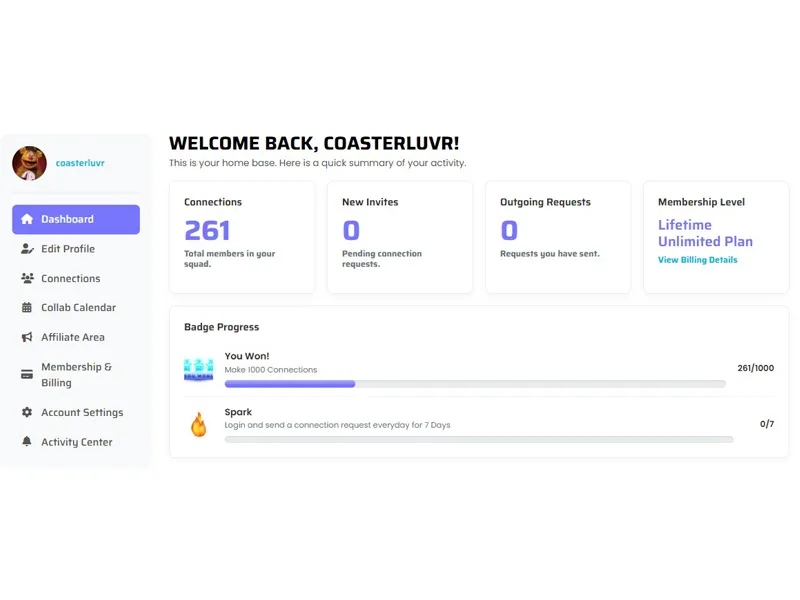Open the Connections menu item
800x600 pixels.
coord(70,278)
